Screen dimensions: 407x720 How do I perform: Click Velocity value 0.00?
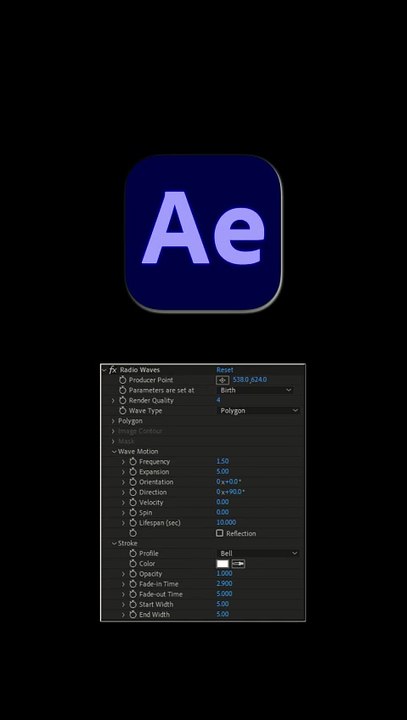pyautogui.click(x=222, y=502)
